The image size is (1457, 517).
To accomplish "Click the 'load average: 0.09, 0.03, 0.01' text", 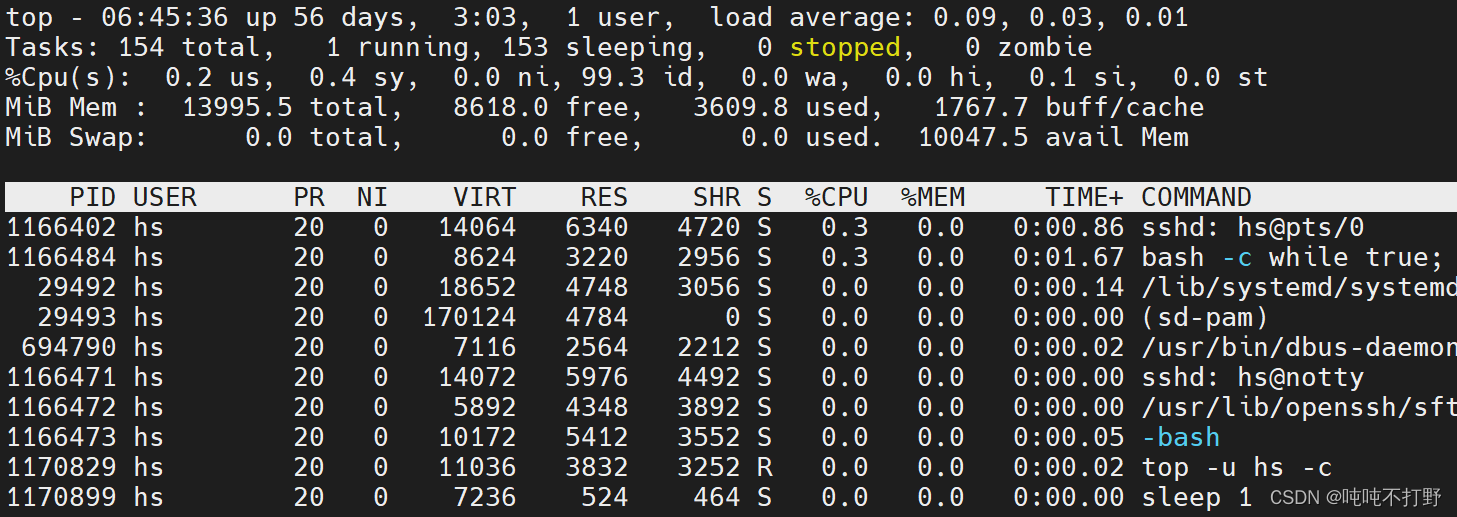I will (x=949, y=17).
